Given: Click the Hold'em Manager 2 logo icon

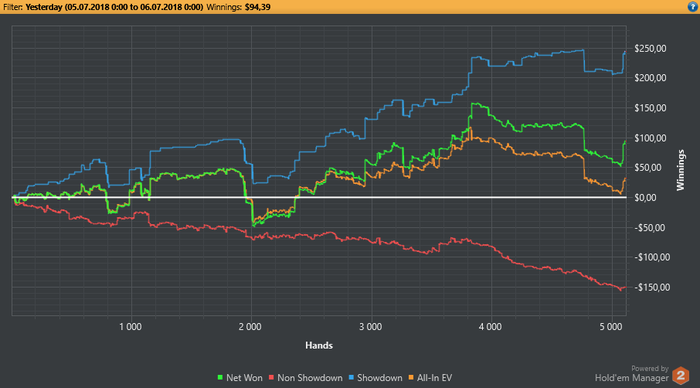Looking at the screenshot, I should point(681,375).
